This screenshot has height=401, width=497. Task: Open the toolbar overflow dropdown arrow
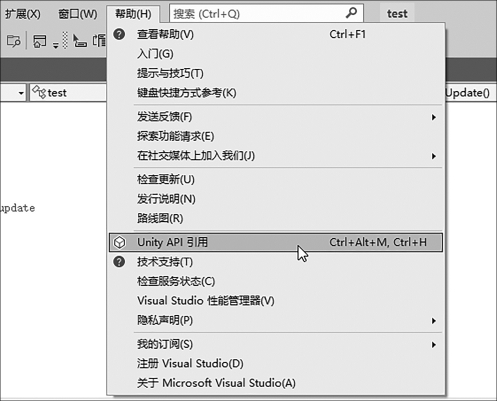click(x=55, y=45)
